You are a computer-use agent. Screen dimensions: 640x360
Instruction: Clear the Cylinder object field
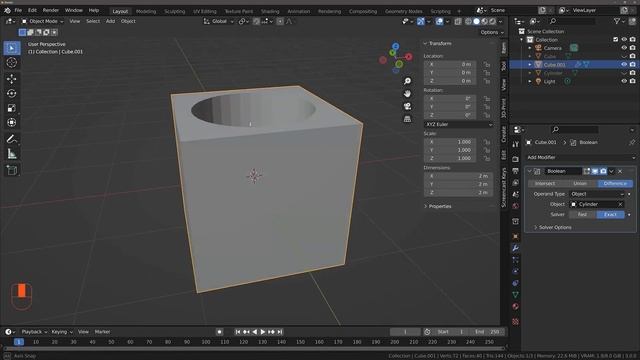[x=620, y=204]
